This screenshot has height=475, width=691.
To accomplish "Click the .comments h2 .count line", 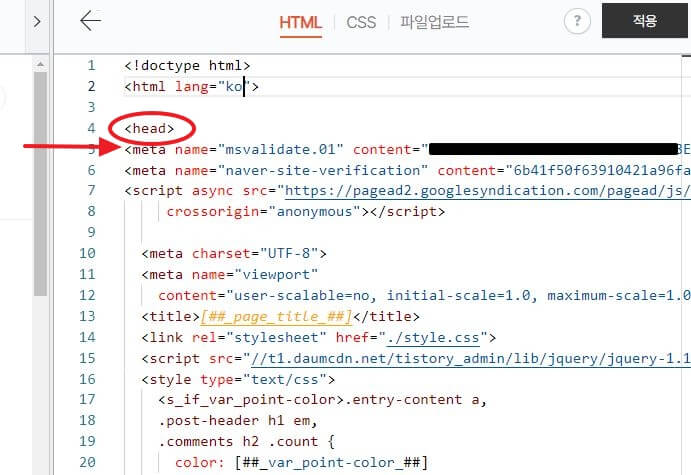I will (247, 442).
